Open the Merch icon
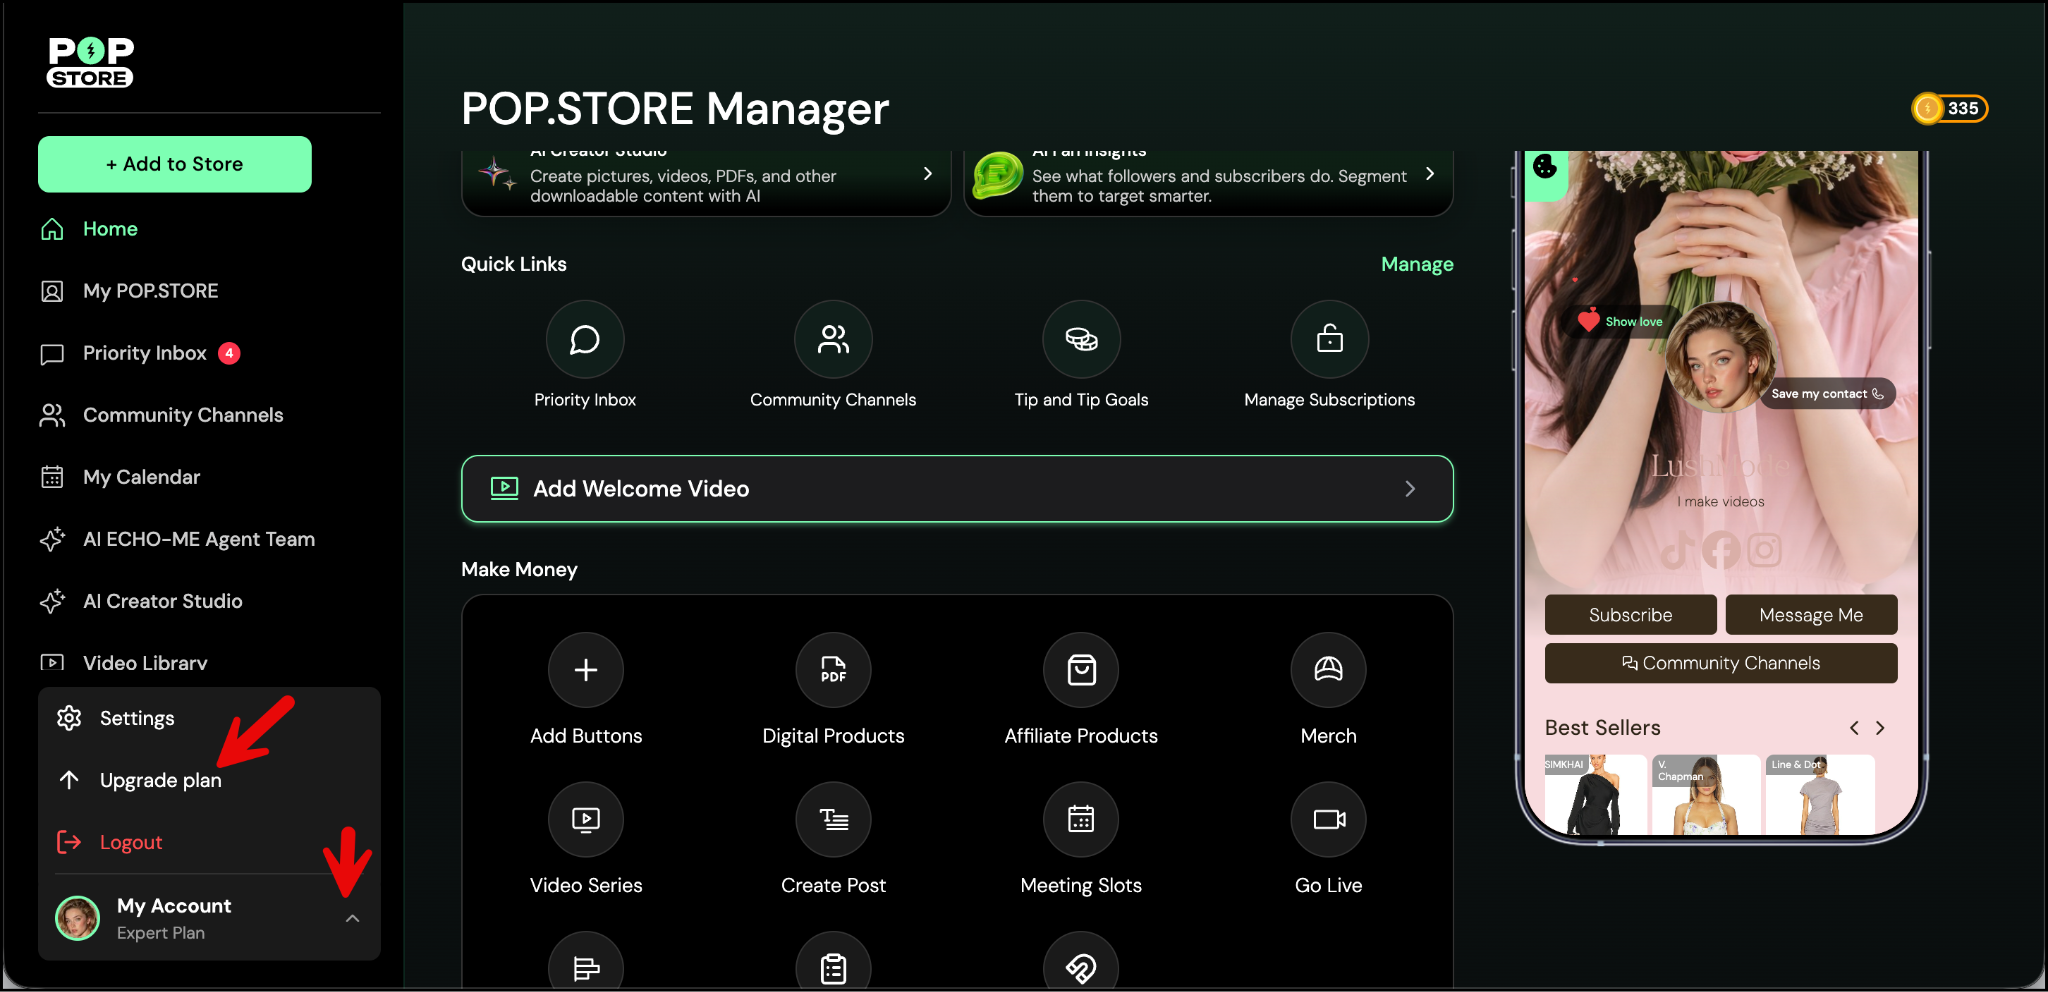Image resolution: width=2048 pixels, height=992 pixels. click(1328, 670)
